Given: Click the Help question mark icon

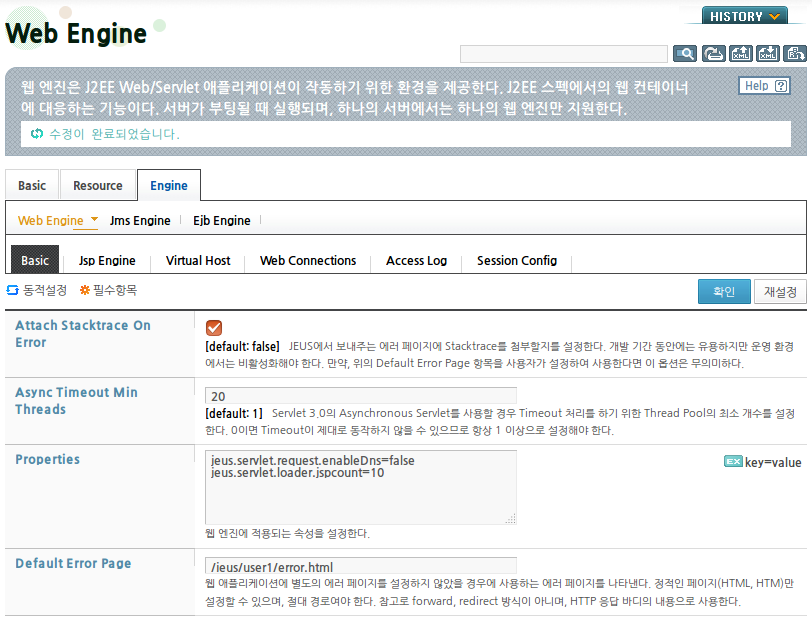Looking at the screenshot, I should tap(781, 86).
